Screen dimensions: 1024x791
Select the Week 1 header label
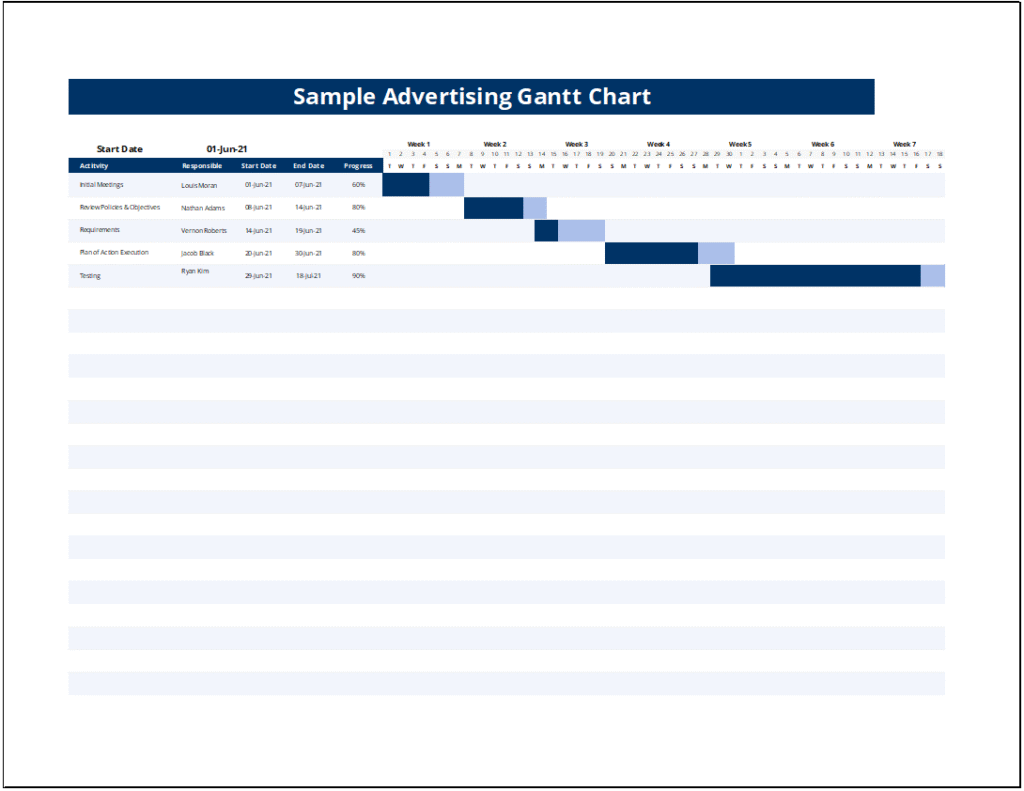[x=418, y=143]
